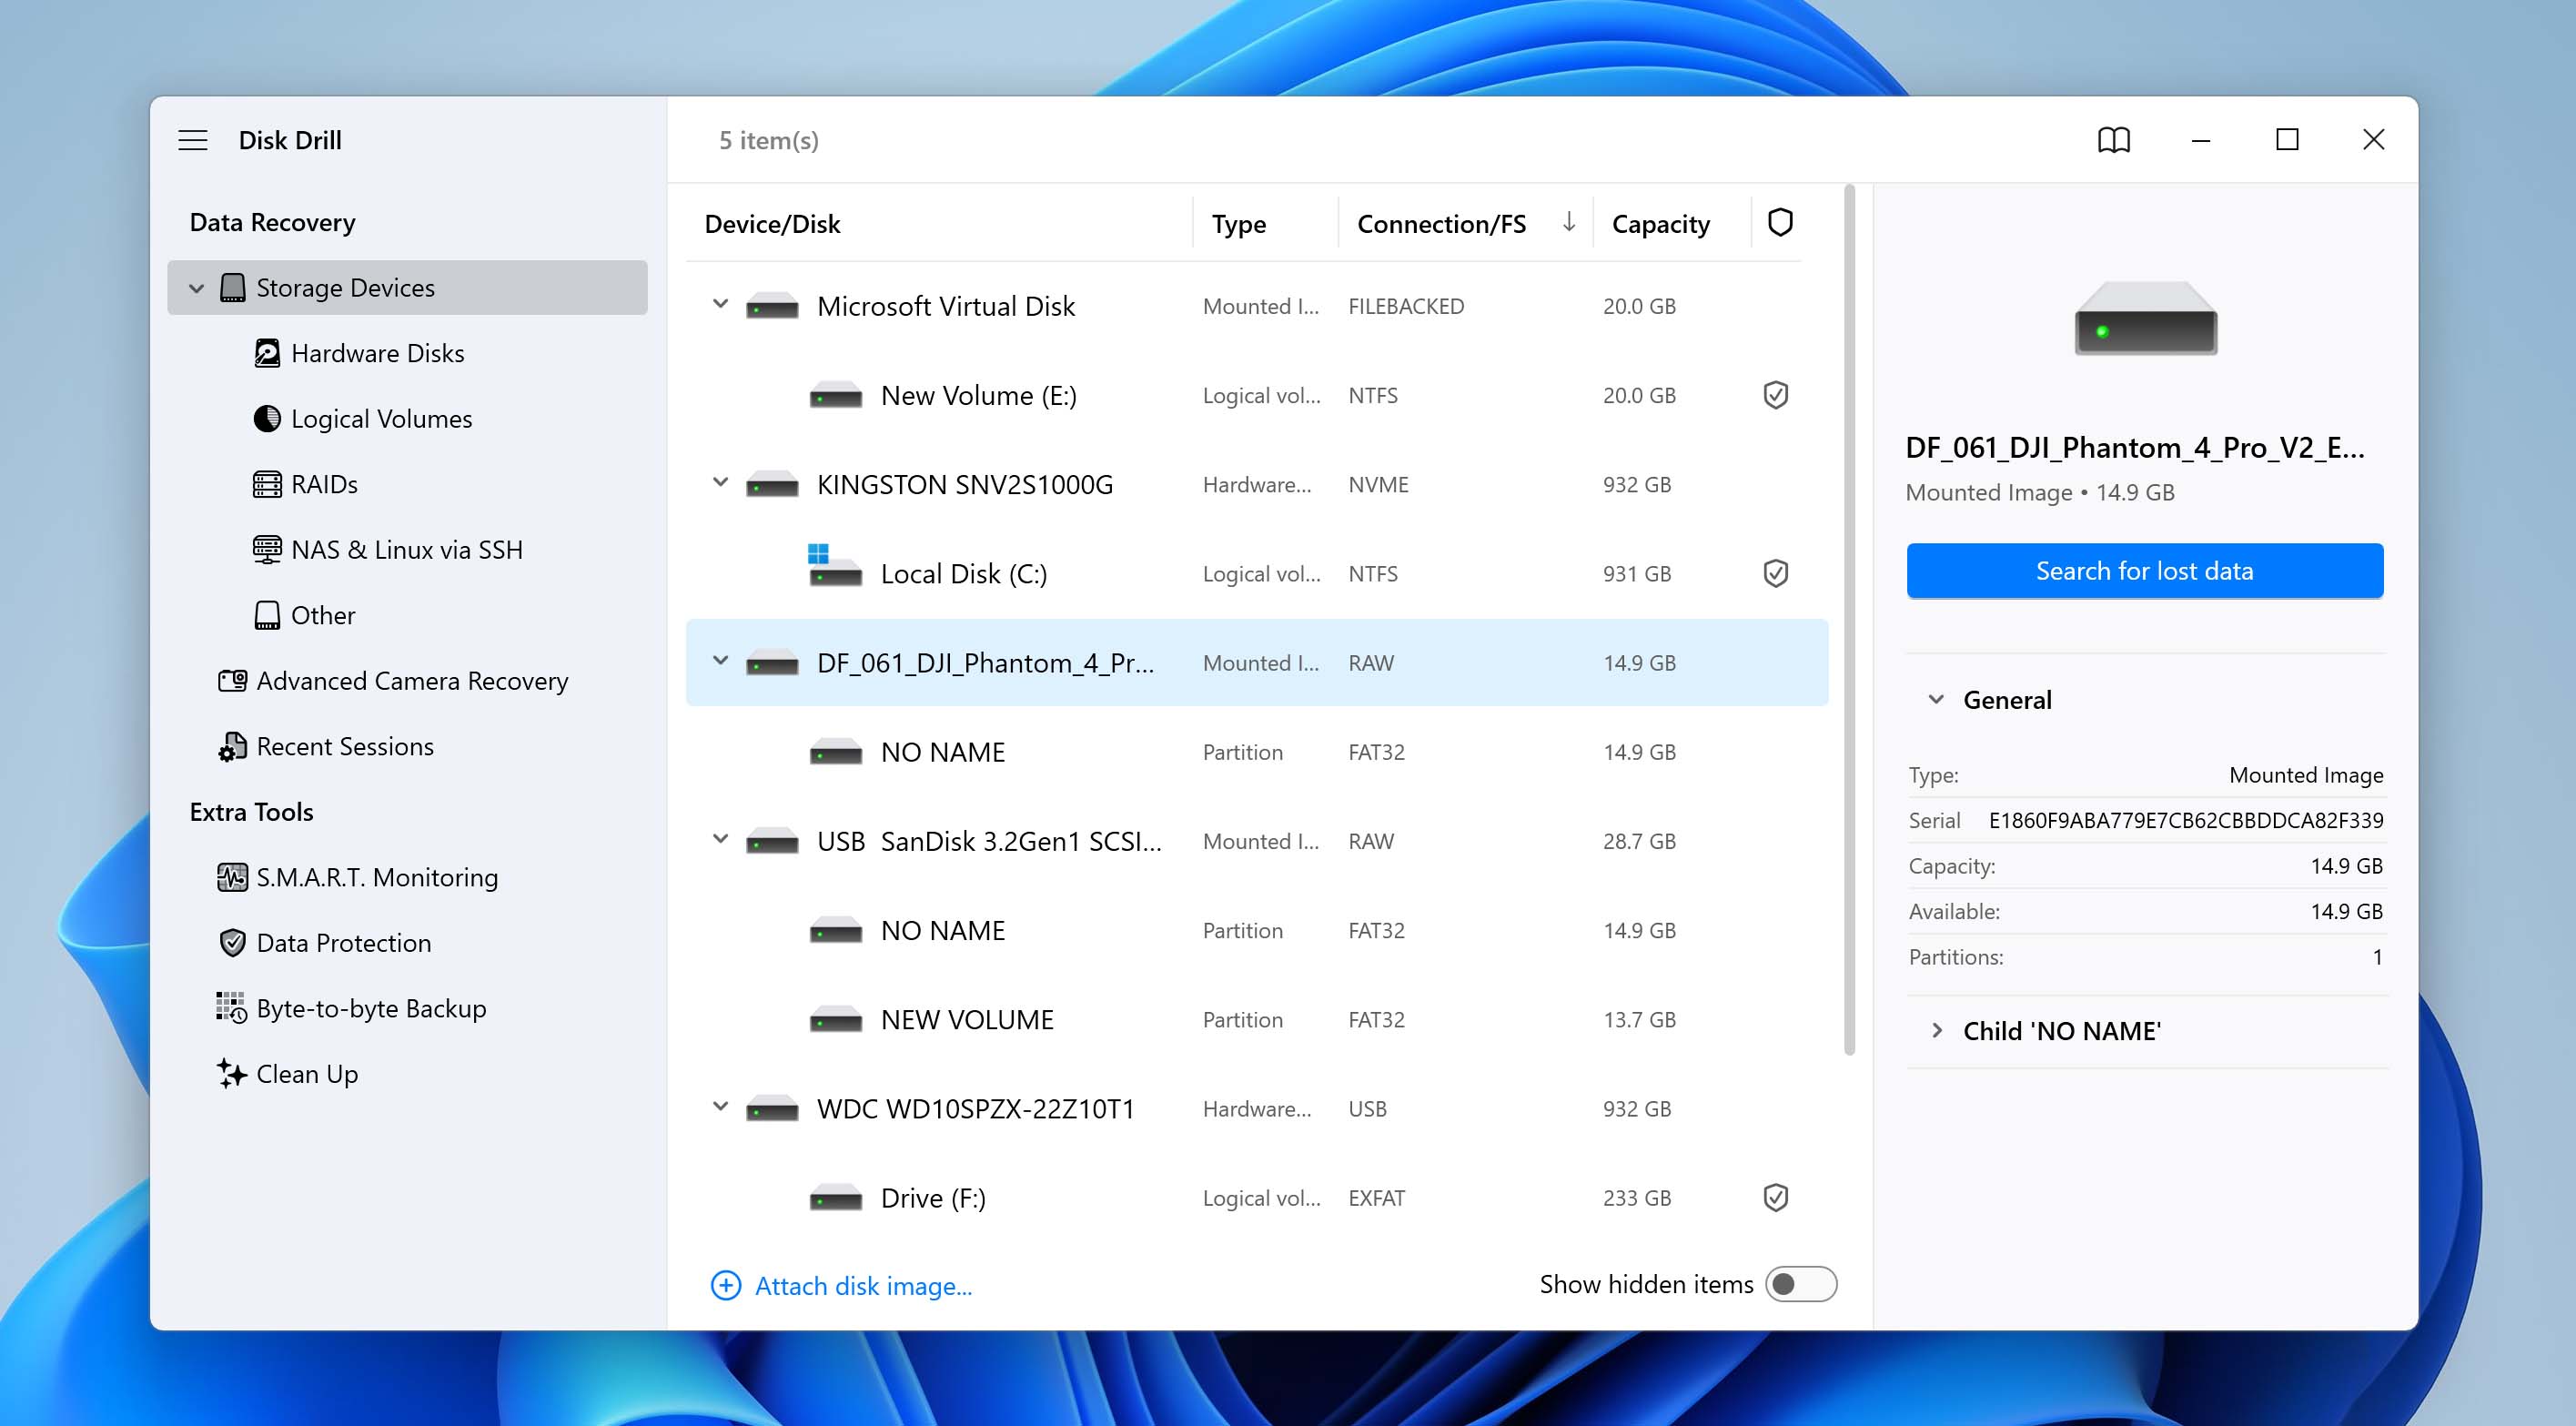This screenshot has width=2576, height=1426.
Task: Expand the Child 'NO NAME' section
Action: pos(1936,1030)
